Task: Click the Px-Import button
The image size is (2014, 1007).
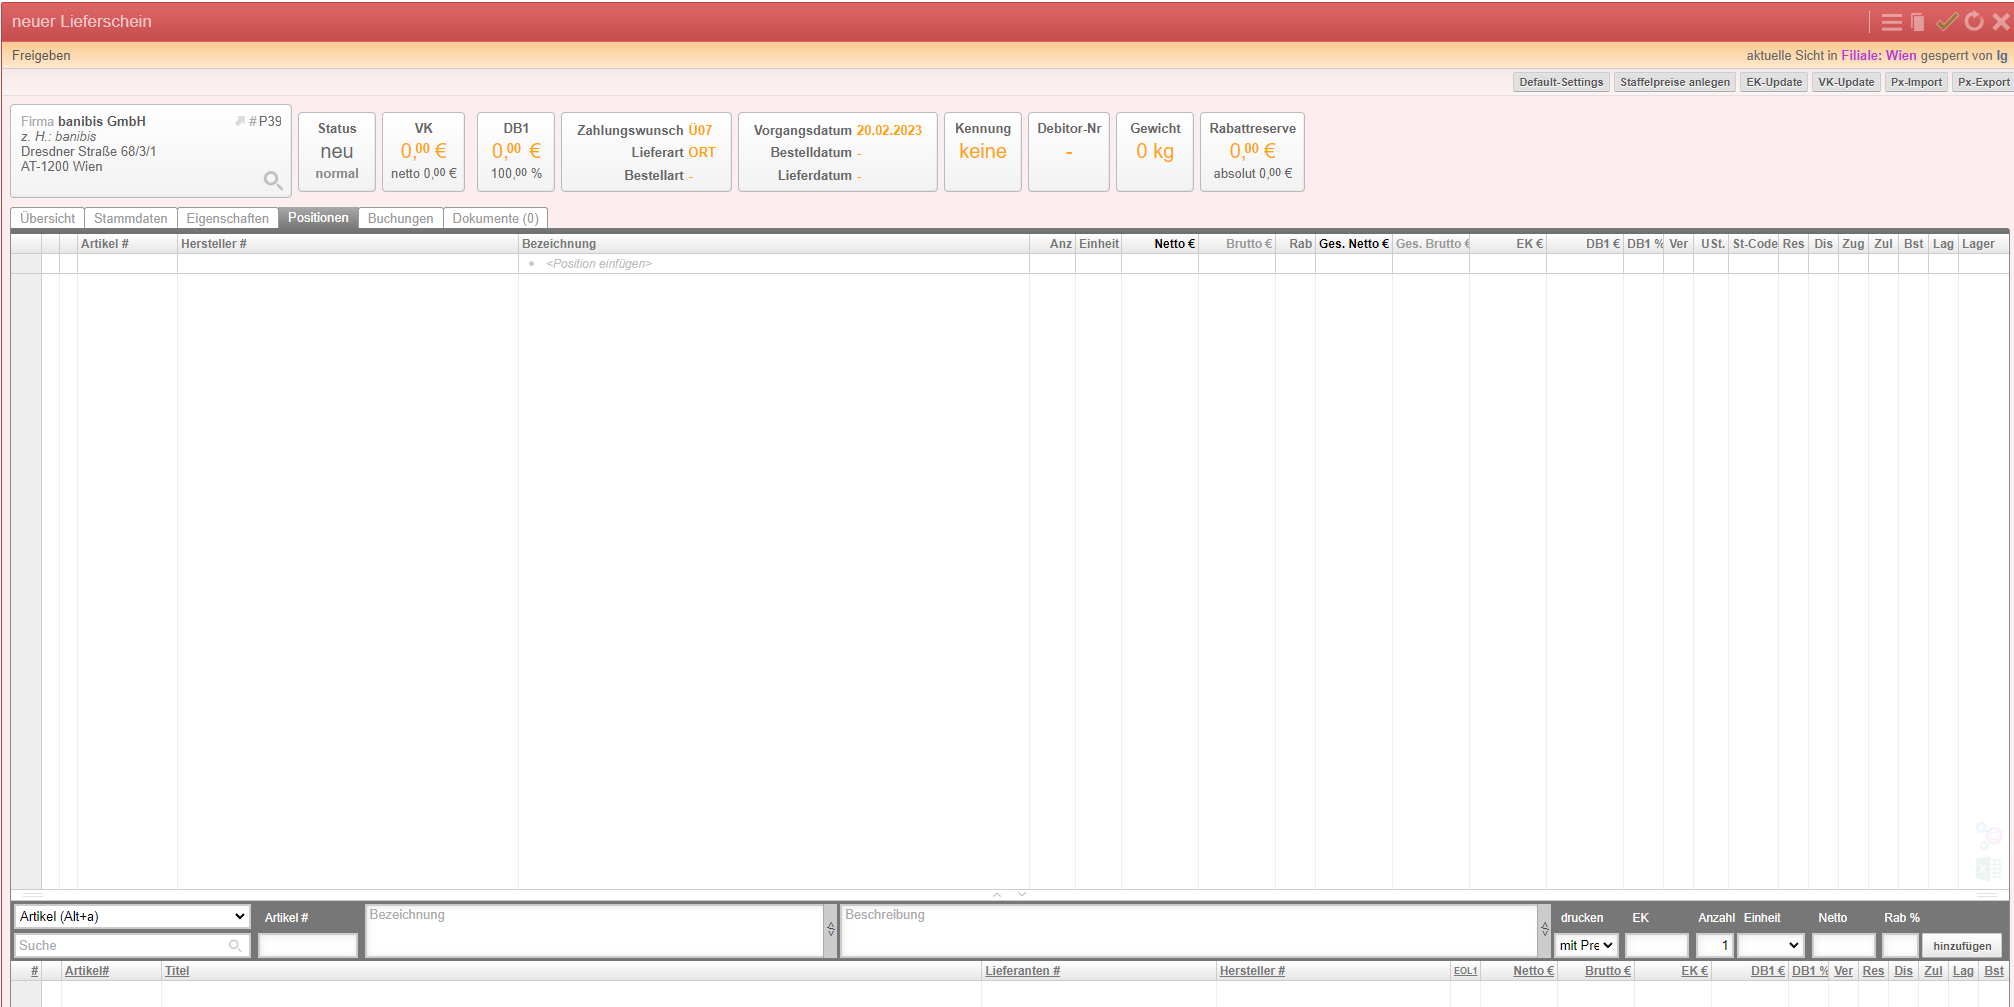Action: point(1915,82)
